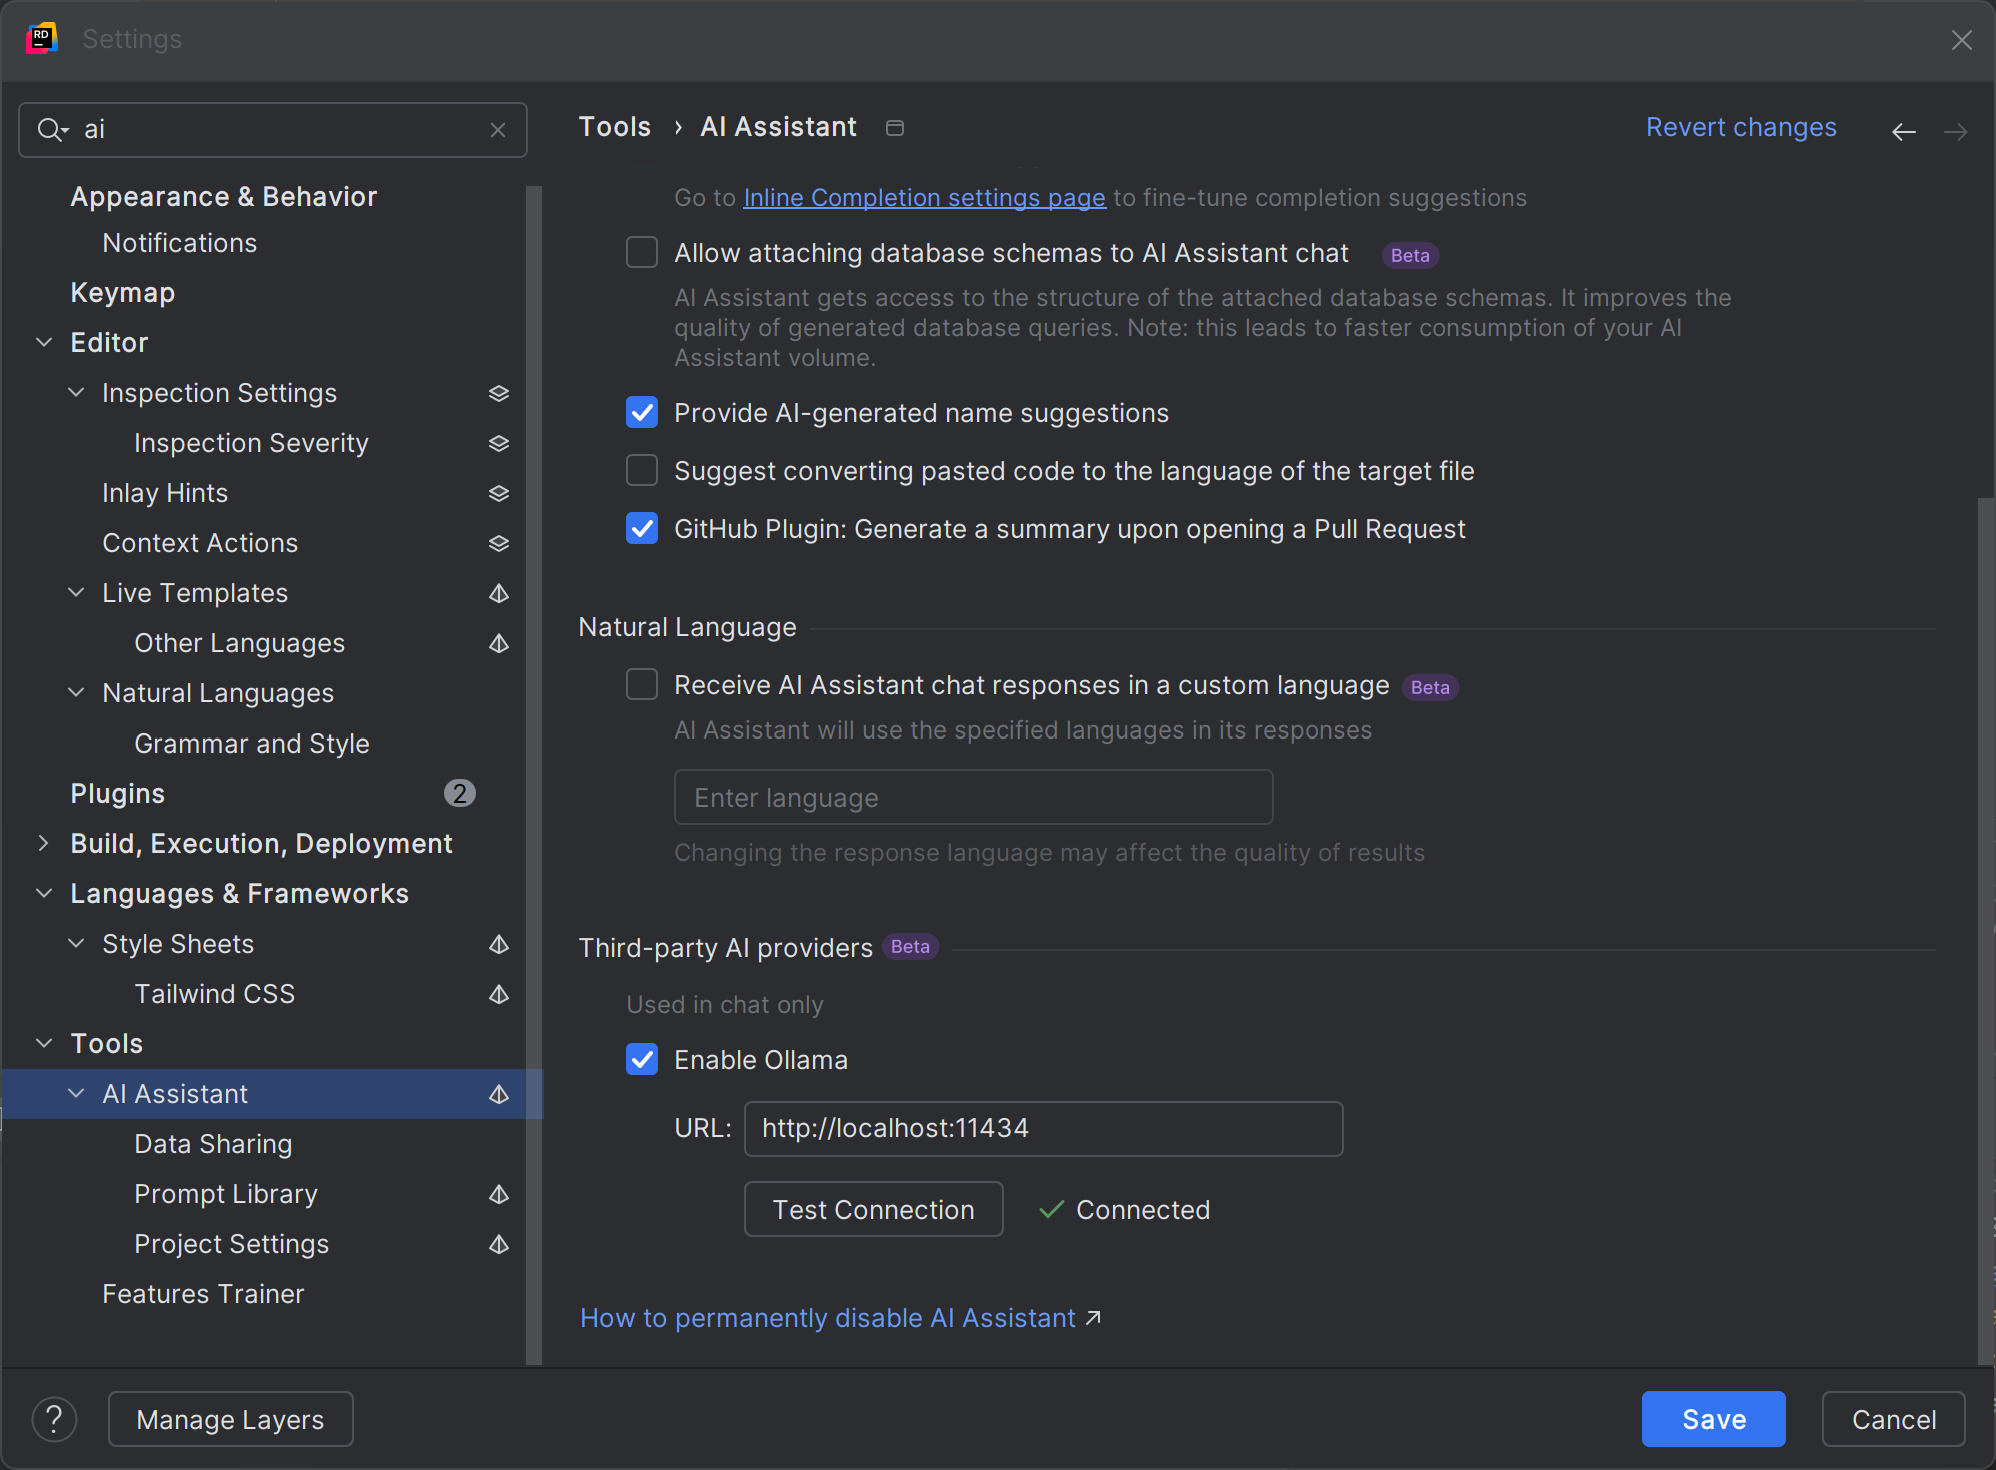Click the layer icon in AI Assistant row
The height and width of the screenshot is (1470, 1996).
click(x=499, y=1094)
